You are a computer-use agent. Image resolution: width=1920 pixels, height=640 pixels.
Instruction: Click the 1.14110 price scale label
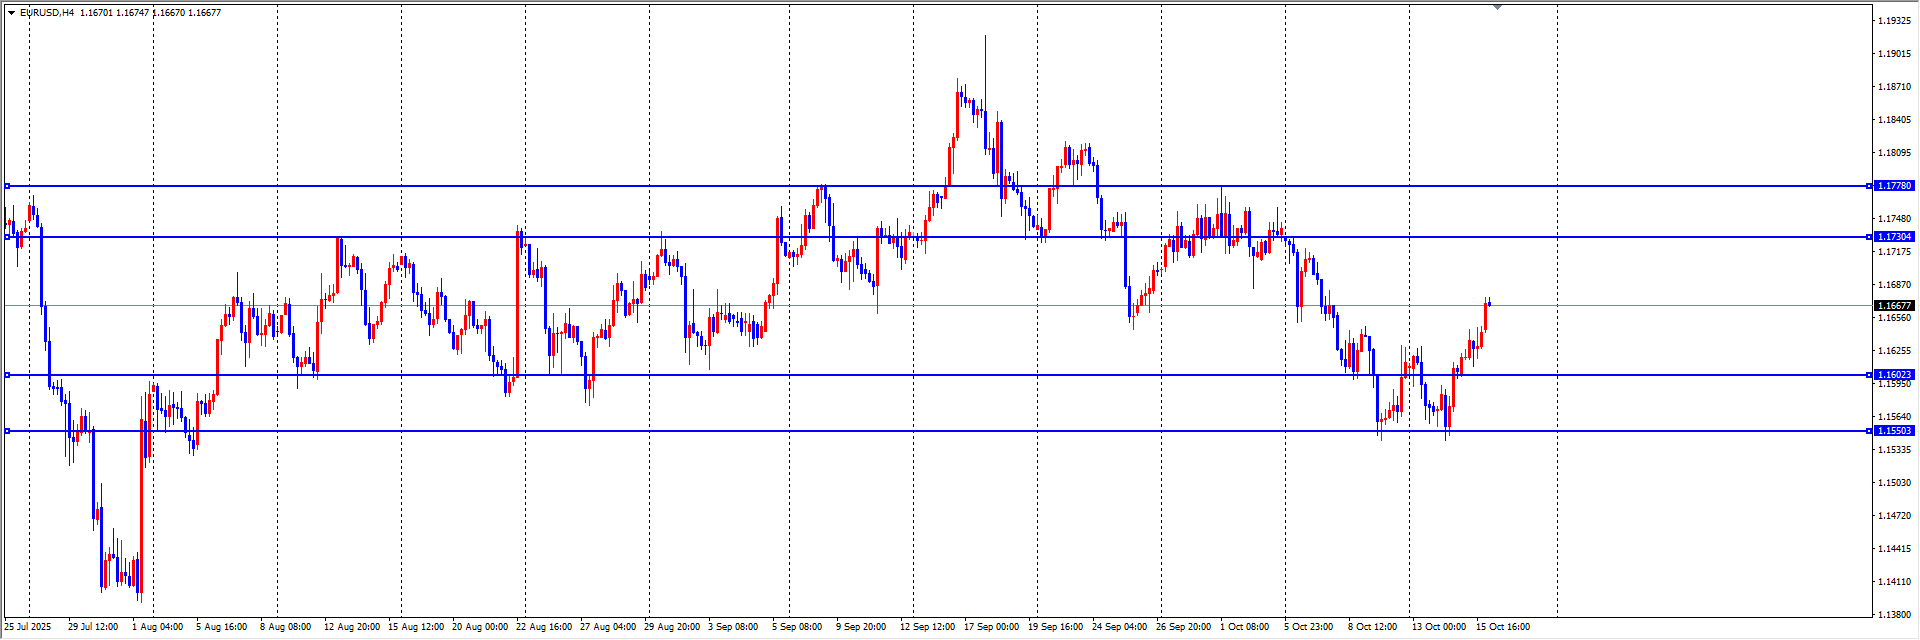pyautogui.click(x=1894, y=582)
